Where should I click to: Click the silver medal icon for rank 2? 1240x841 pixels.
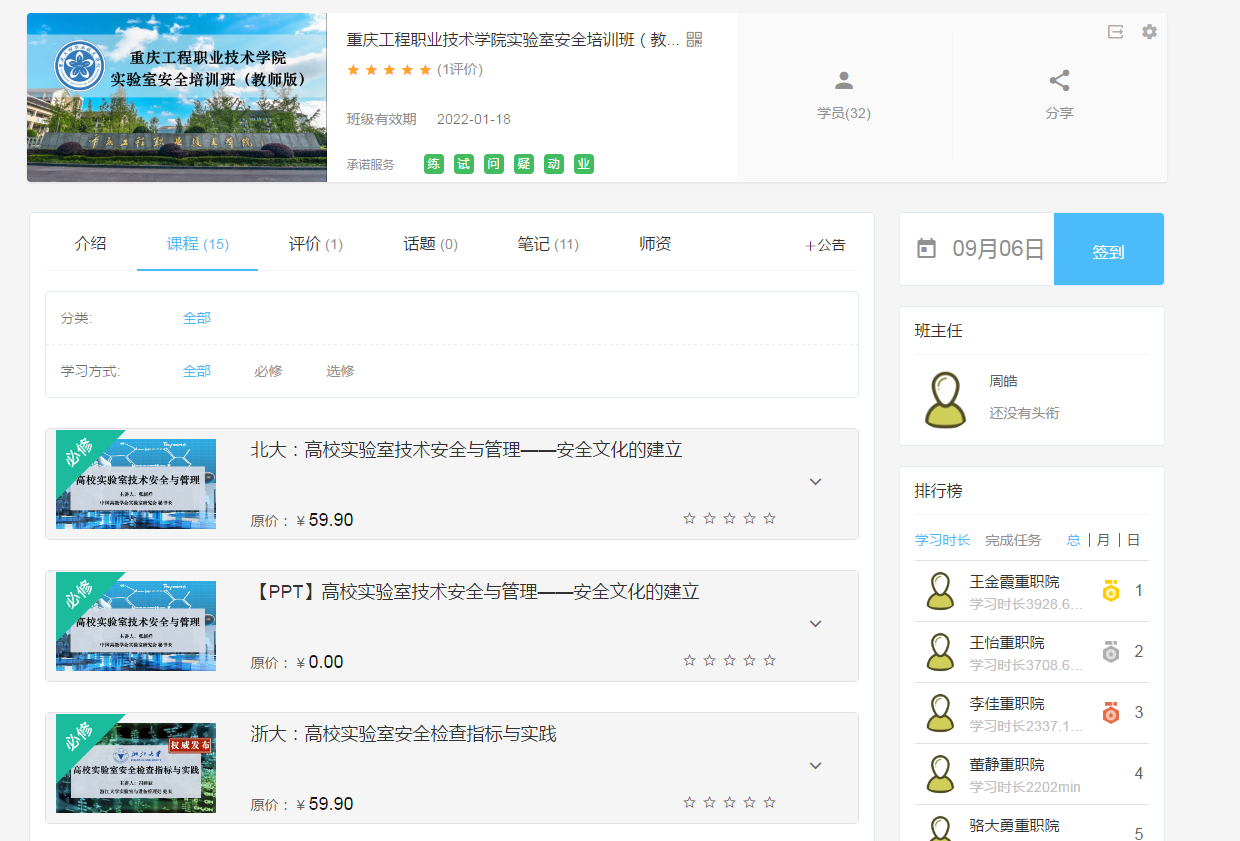[1111, 652]
